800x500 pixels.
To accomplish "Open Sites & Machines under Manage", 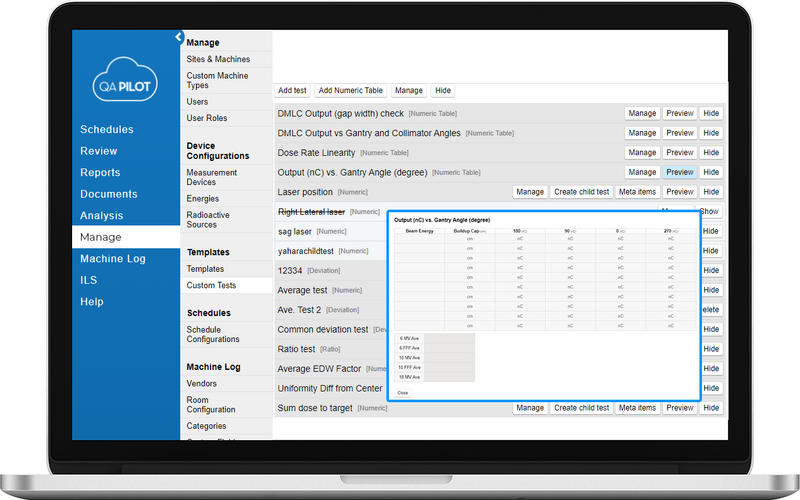I will coord(218,59).
